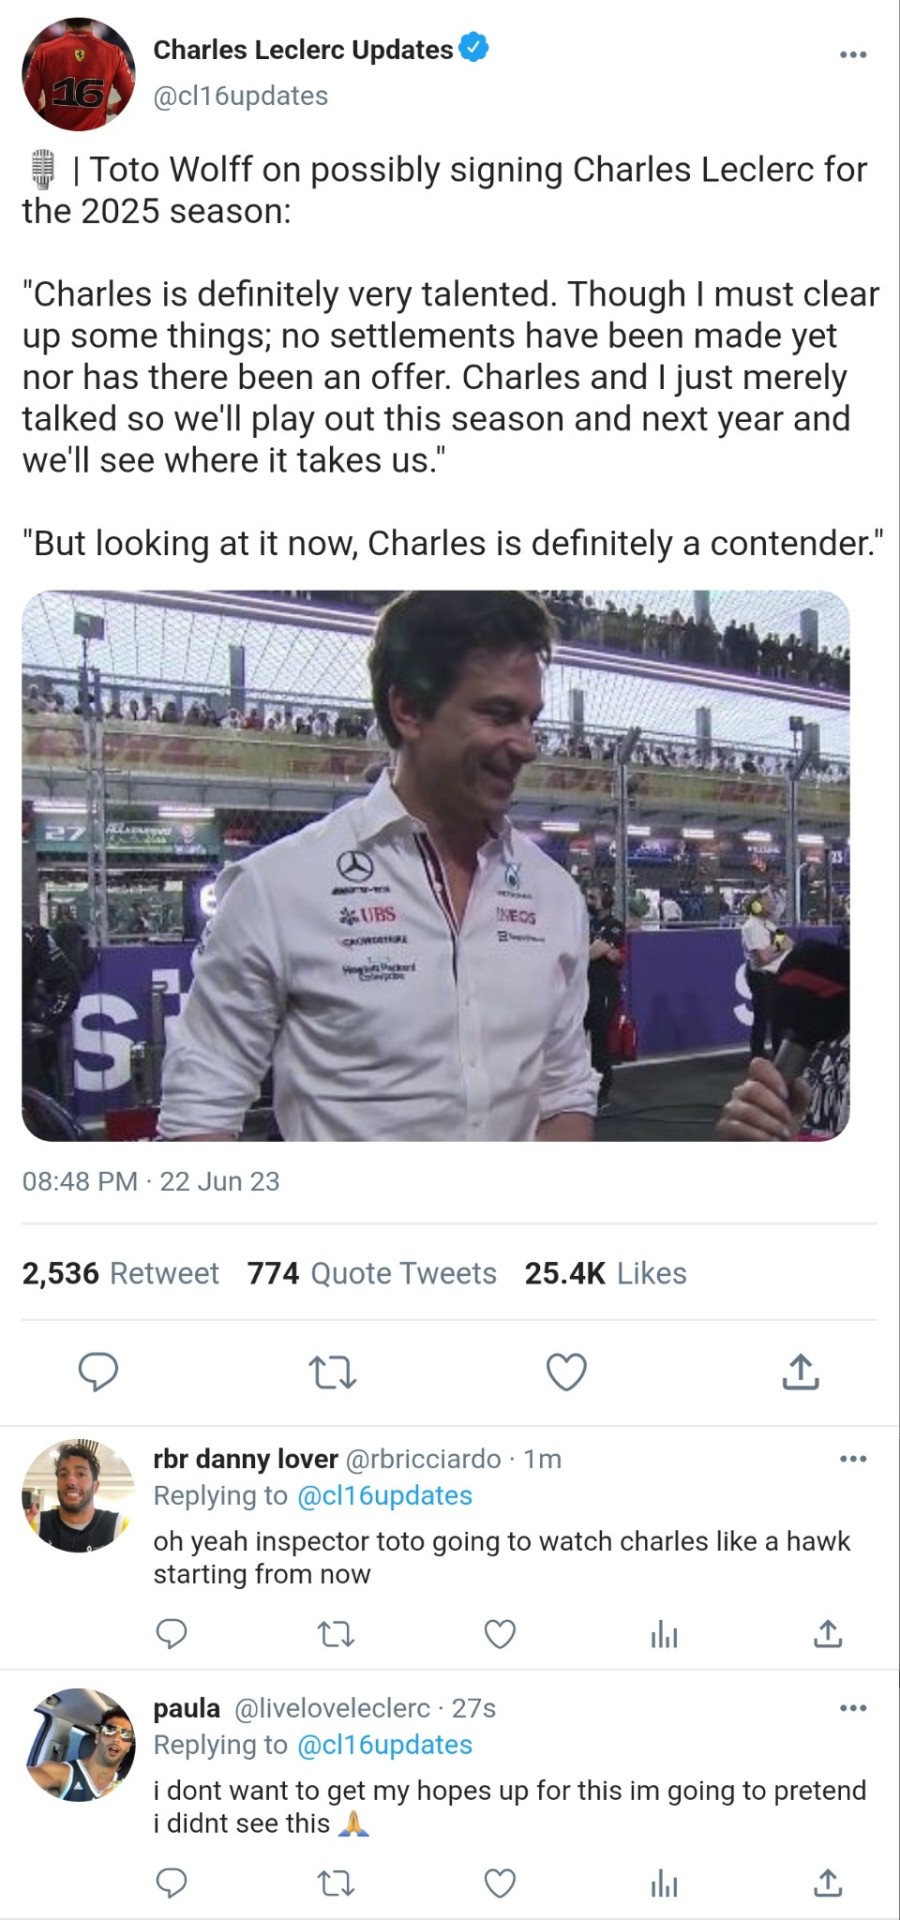Open Charles Leclerc Updates profile picture
Screen dimensions: 900x1920
[78, 74]
